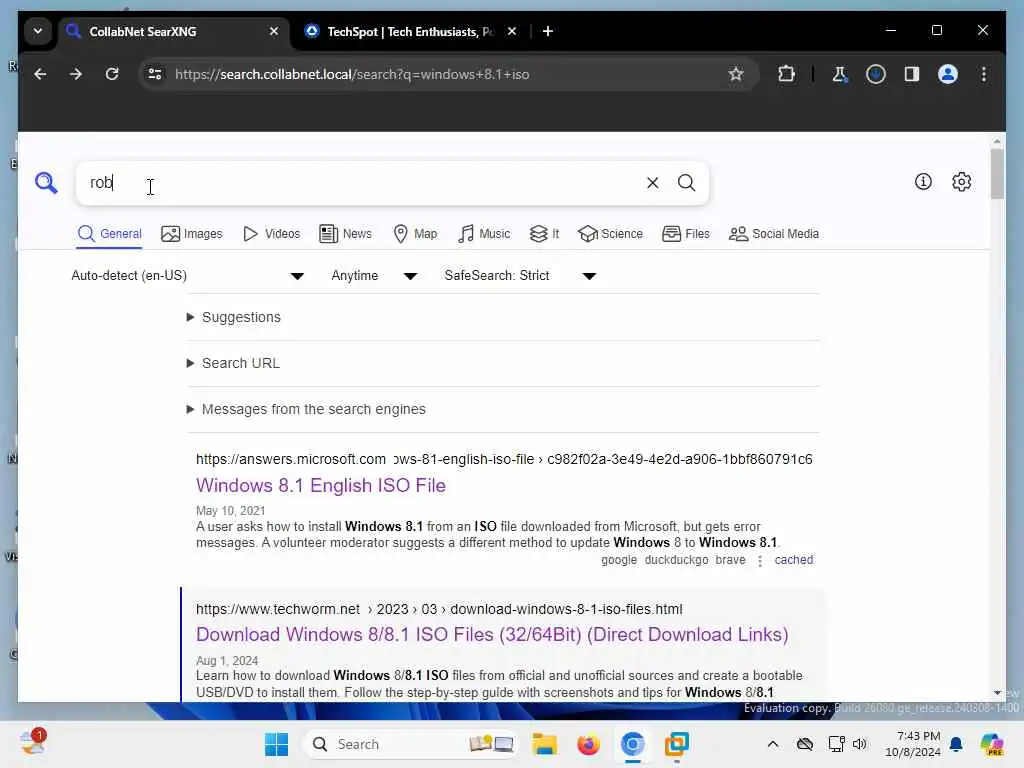Click the taskbar Search box
The image size is (1024, 768).
(411, 744)
